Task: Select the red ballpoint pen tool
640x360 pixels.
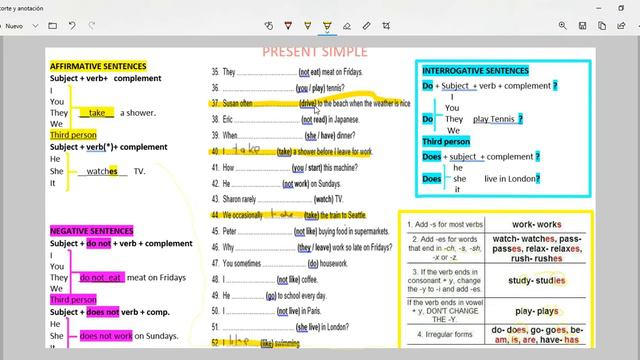Action: 288,26
